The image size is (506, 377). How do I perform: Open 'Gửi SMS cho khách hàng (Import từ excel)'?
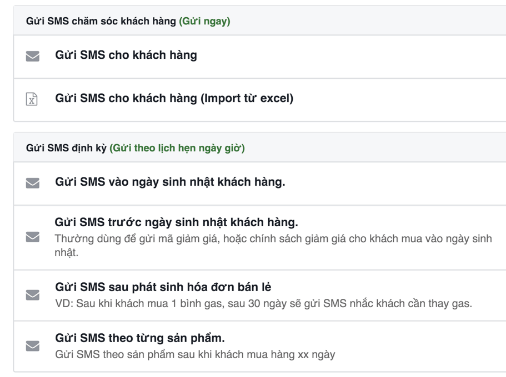pos(174,98)
